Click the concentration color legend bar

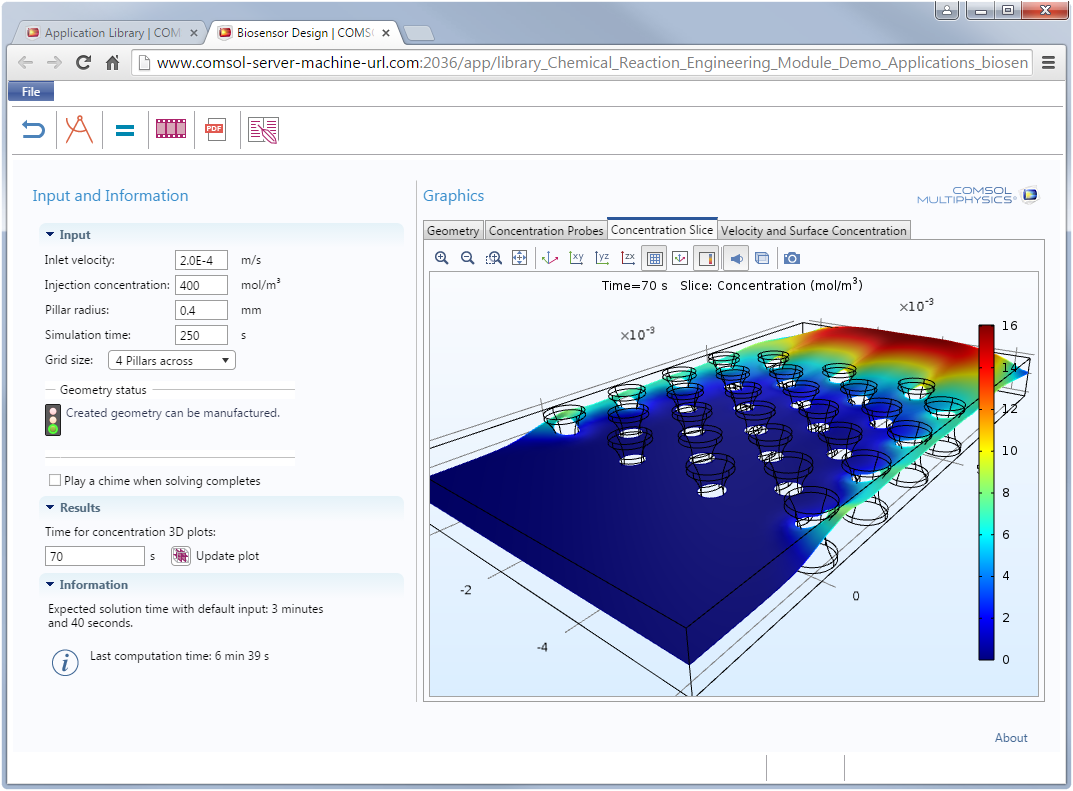[x=986, y=492]
